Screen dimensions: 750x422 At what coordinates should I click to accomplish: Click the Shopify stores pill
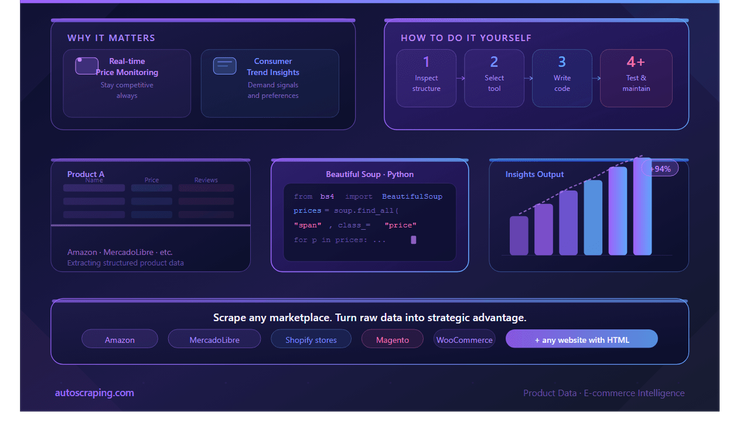click(311, 339)
